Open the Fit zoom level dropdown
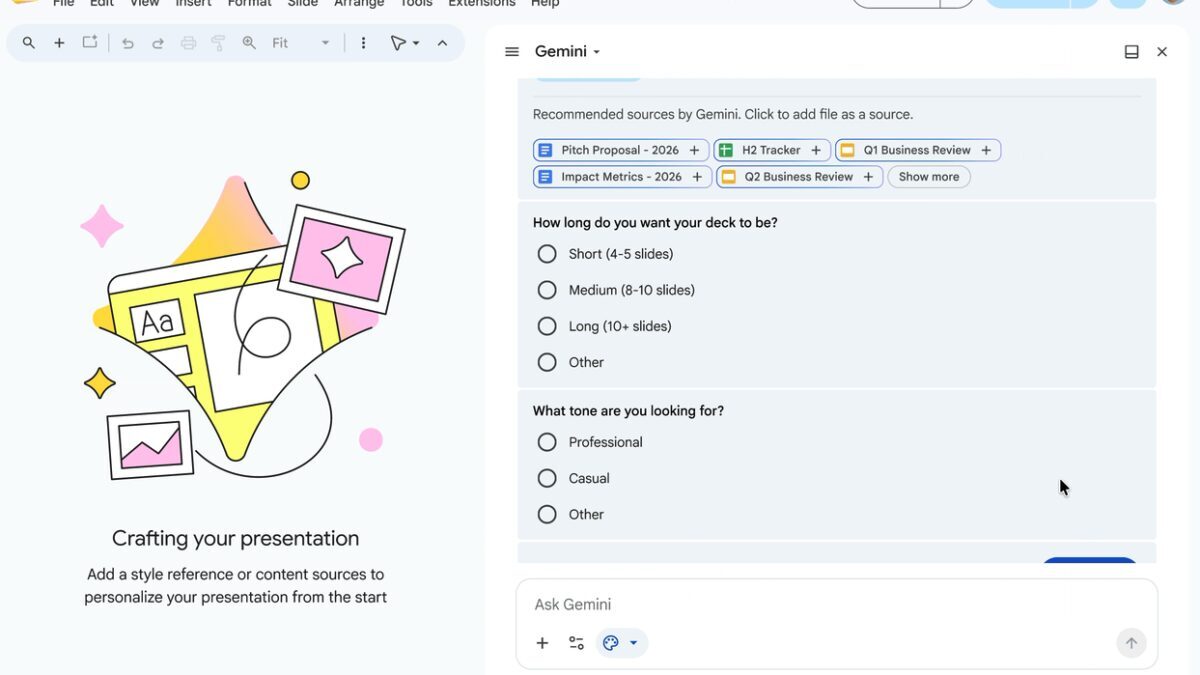The width and height of the screenshot is (1200, 675). click(x=300, y=43)
